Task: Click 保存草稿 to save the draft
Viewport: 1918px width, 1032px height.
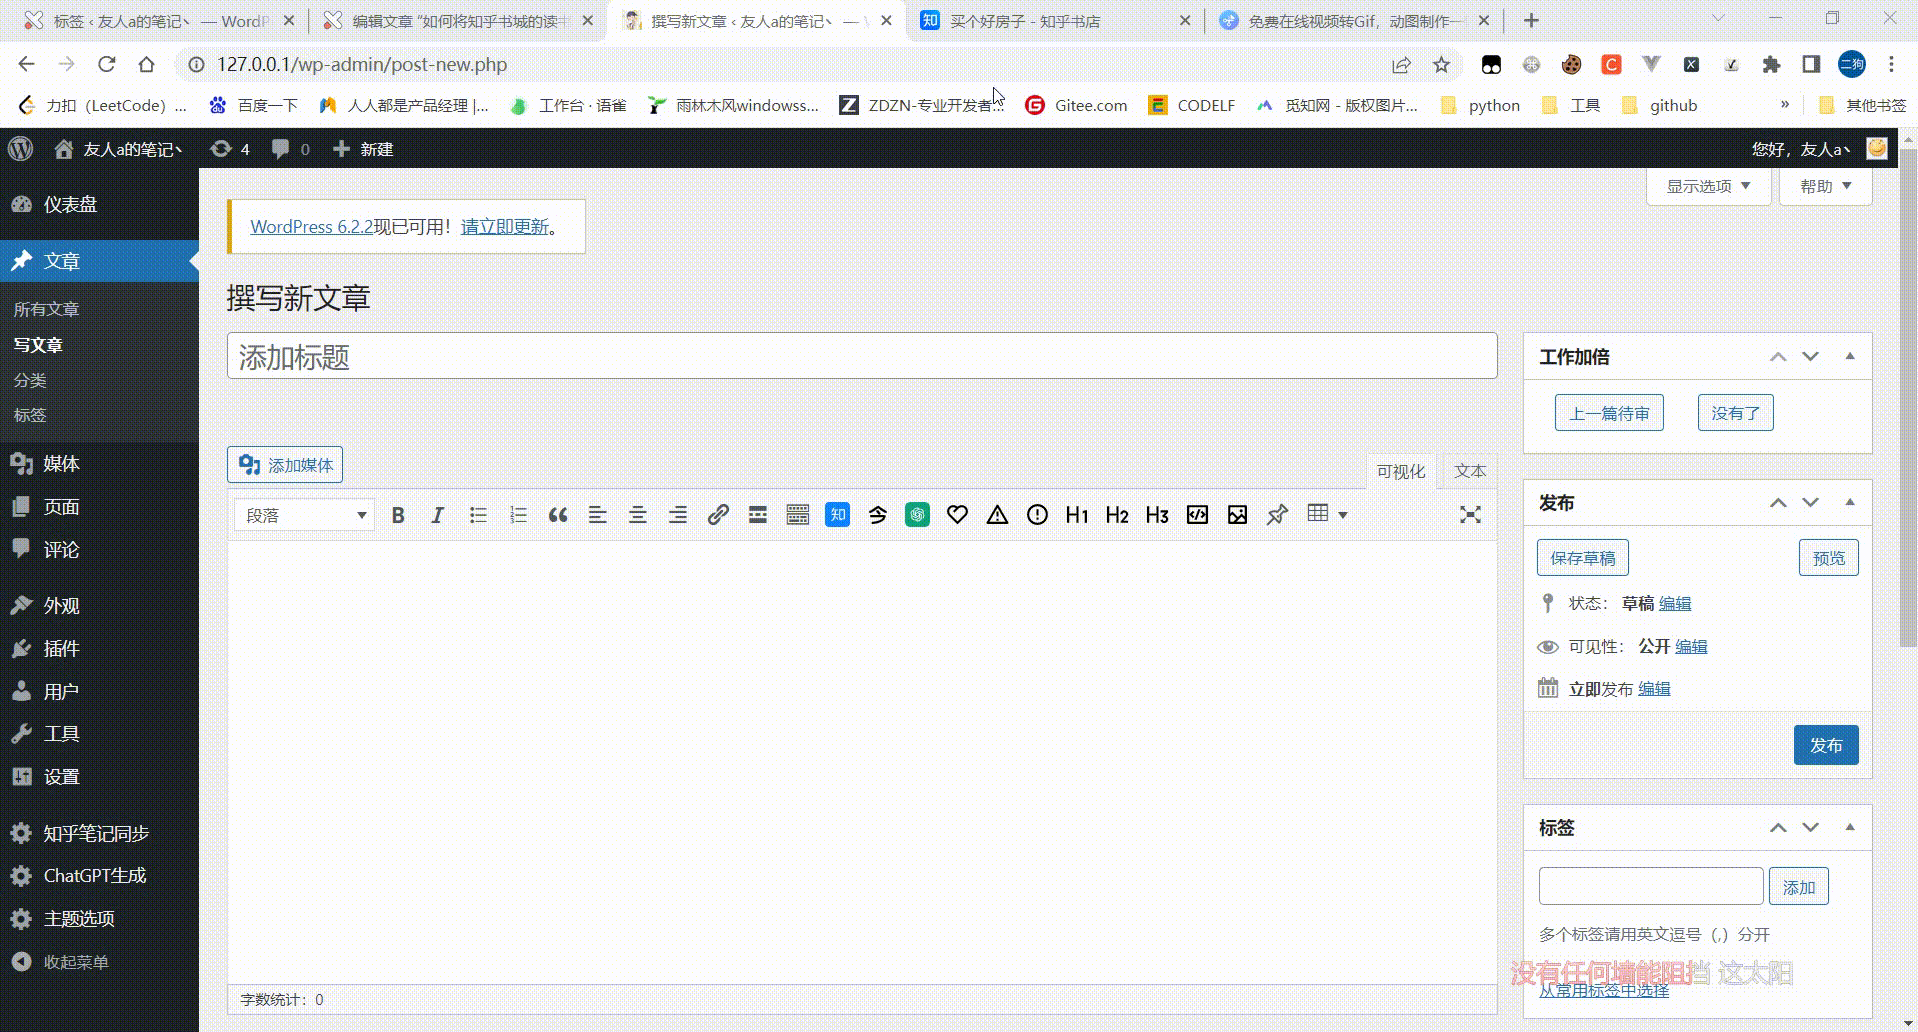Action: (1582, 557)
